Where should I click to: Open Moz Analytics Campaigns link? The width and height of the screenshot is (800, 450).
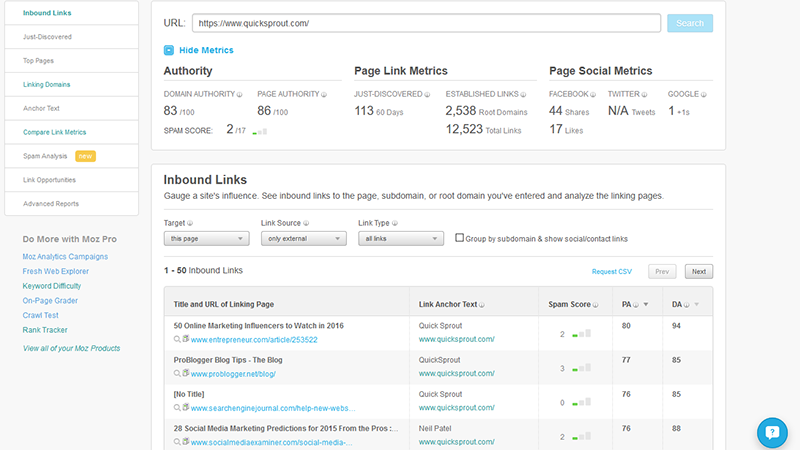click(65, 257)
